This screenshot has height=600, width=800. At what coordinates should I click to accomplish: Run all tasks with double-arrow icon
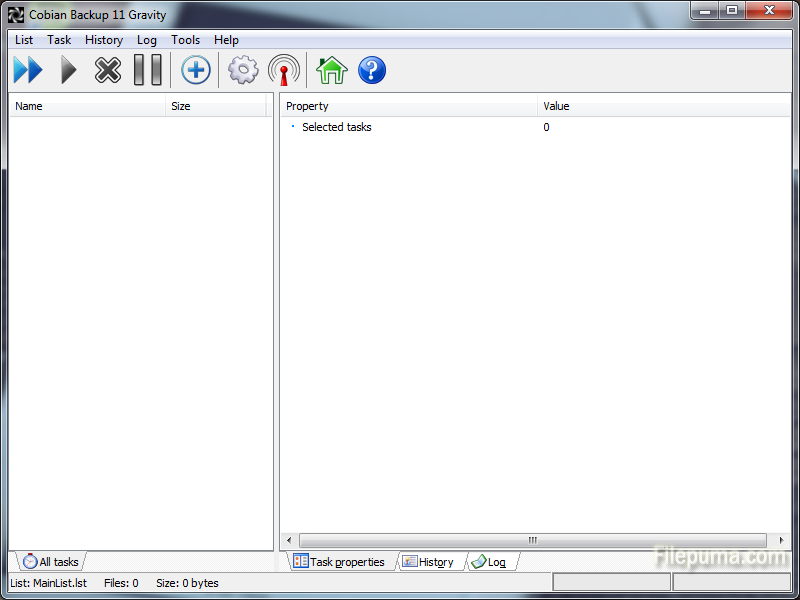coord(28,71)
